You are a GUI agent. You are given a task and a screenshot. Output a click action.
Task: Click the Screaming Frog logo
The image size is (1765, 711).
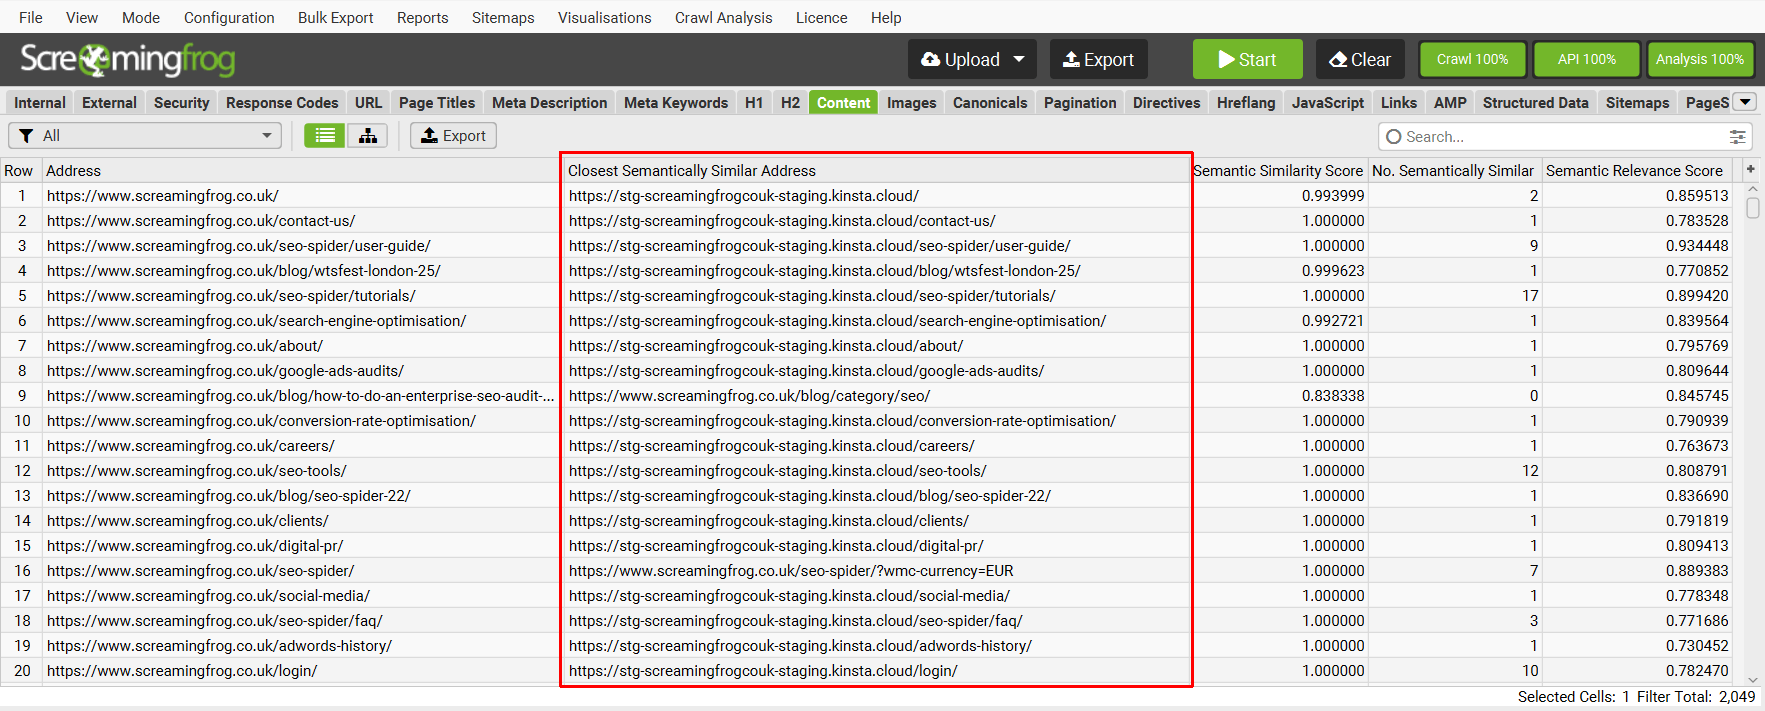point(128,60)
